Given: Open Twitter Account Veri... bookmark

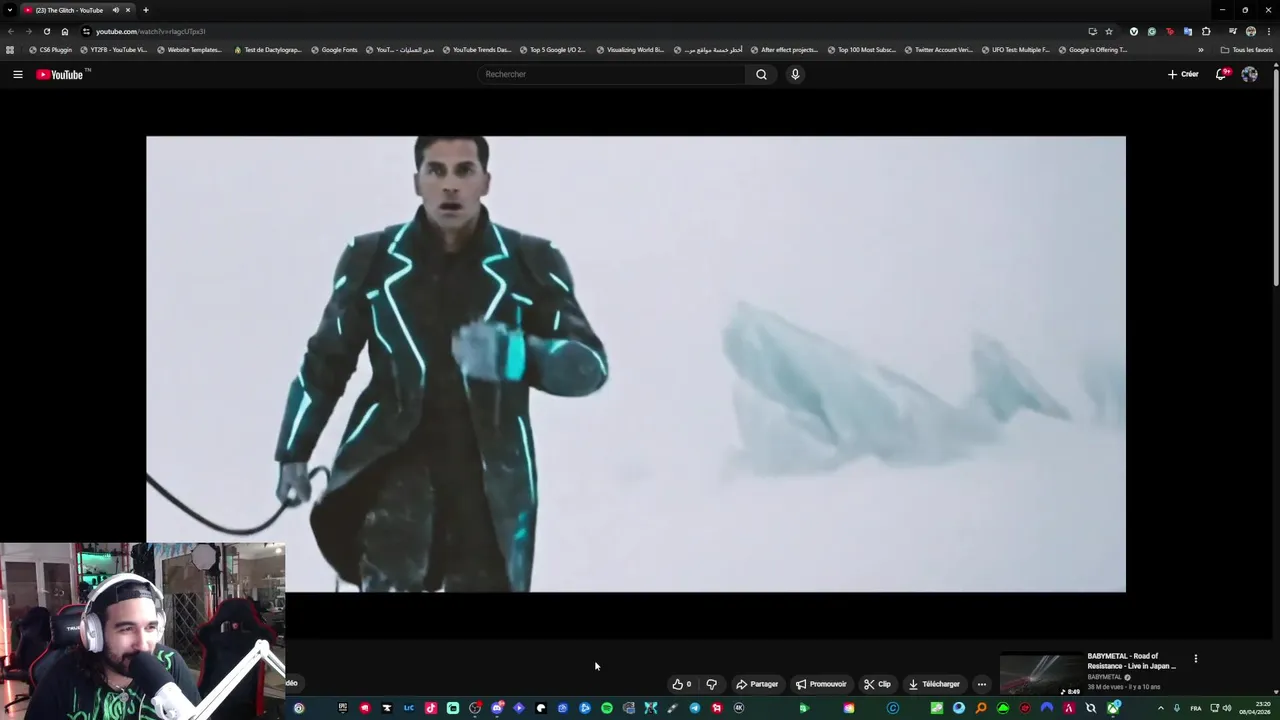Looking at the screenshot, I should pyautogui.click(x=938, y=50).
